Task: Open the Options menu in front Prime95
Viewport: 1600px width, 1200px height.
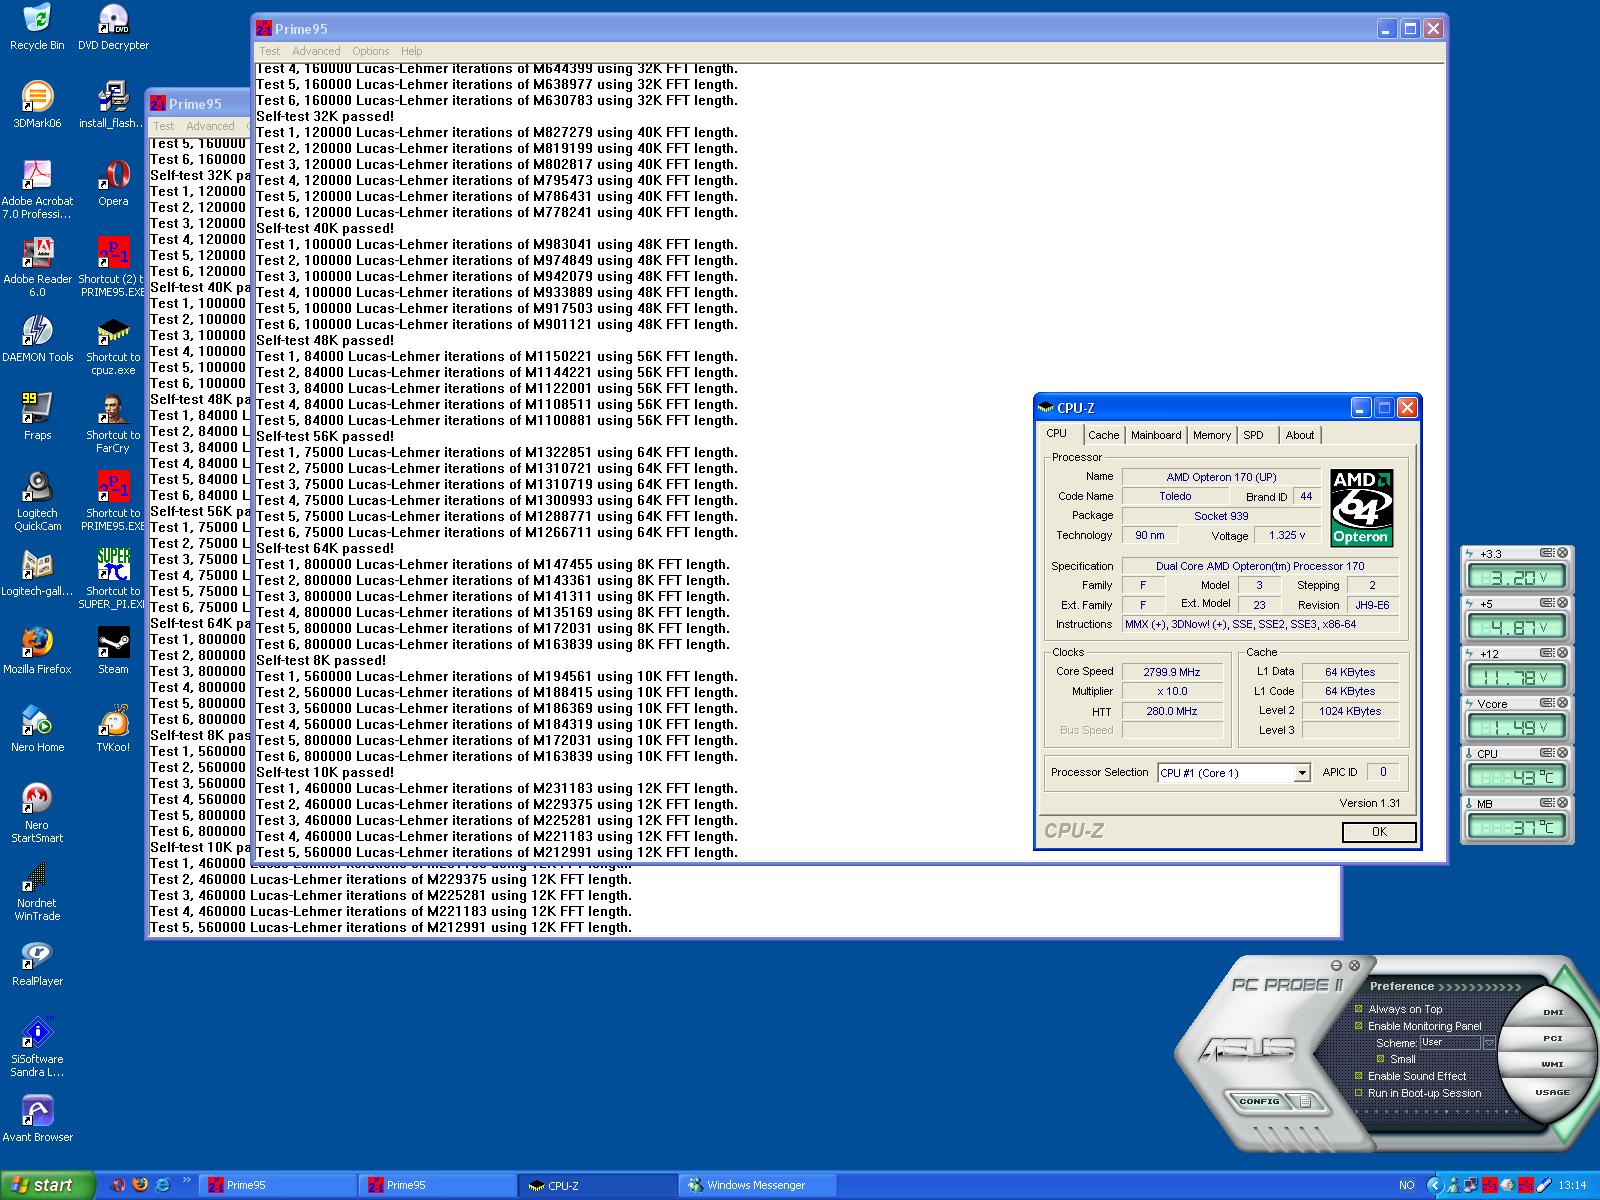Action: (x=370, y=51)
